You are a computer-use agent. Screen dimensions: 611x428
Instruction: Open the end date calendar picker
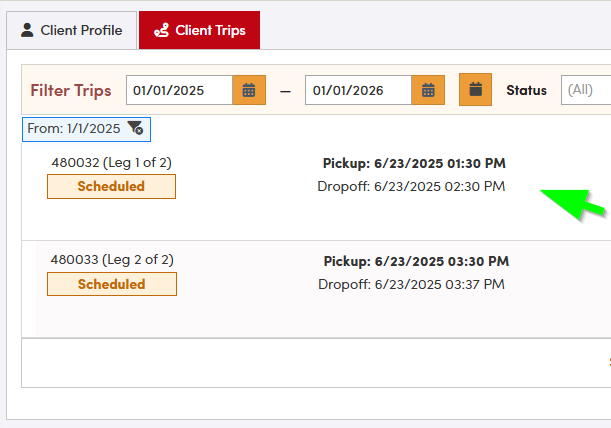click(428, 90)
